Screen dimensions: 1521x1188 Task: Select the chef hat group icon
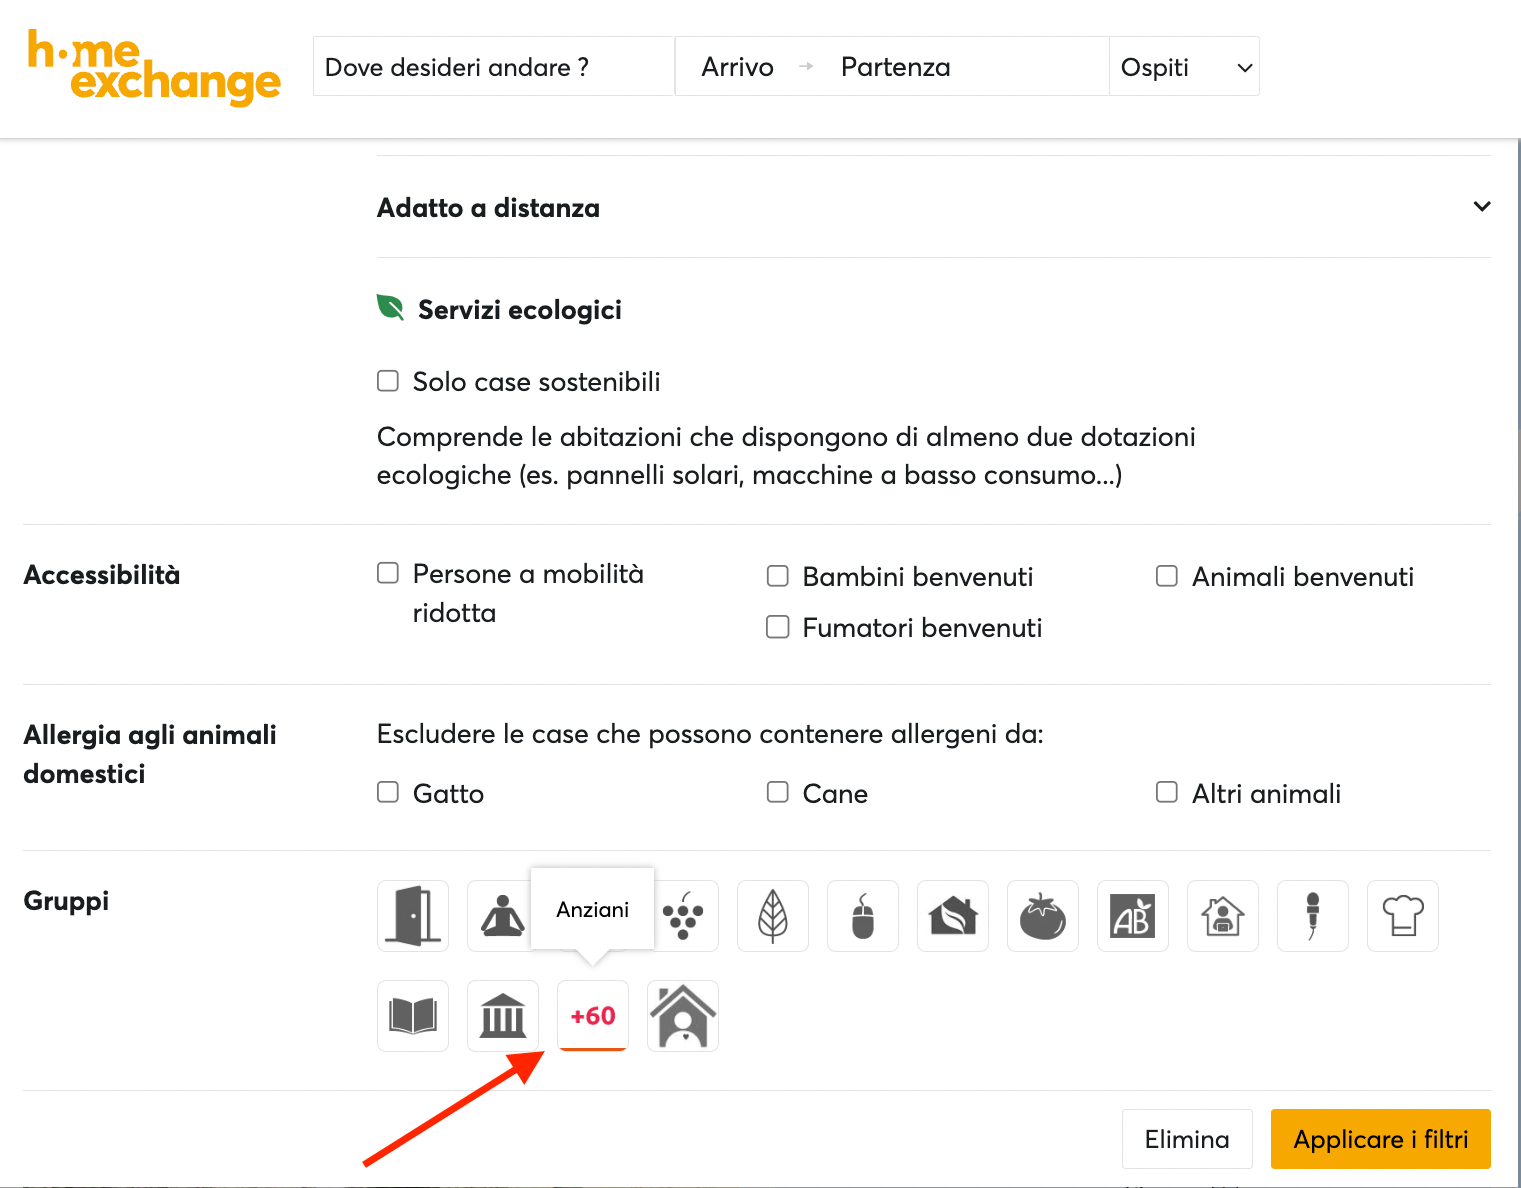pos(1402,915)
